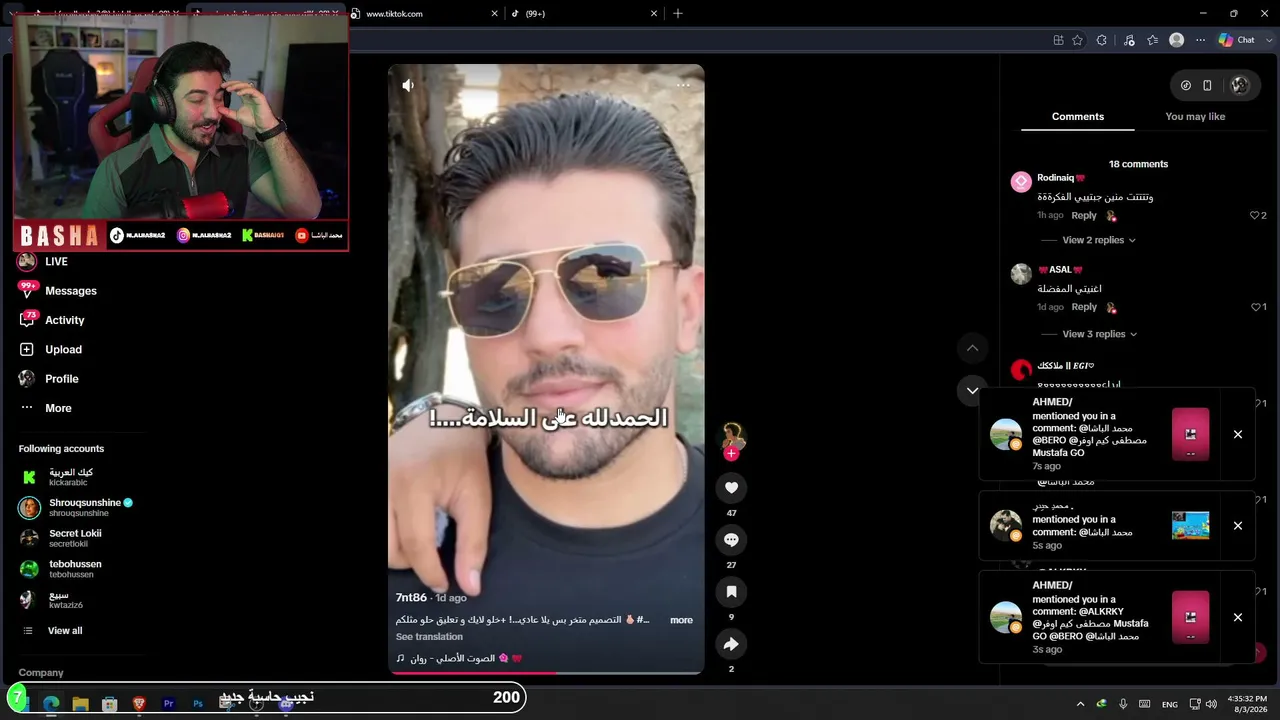The width and height of the screenshot is (1280, 720).
Task: Expand View 3 replies under ASAL
Action: point(1099,334)
